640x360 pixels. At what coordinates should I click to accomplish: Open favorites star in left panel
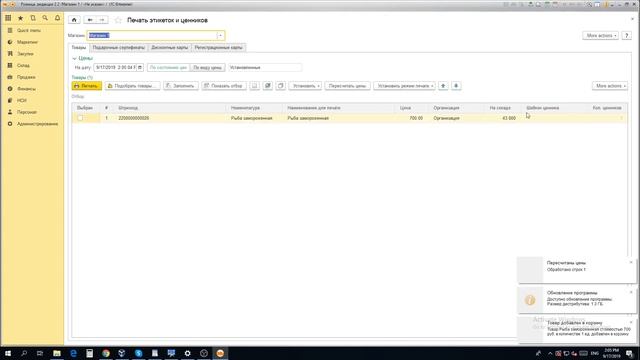click(20, 18)
